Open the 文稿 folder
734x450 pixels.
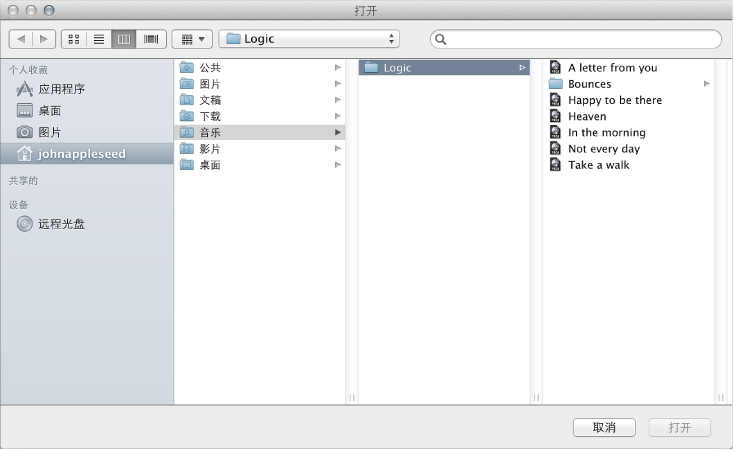260,100
